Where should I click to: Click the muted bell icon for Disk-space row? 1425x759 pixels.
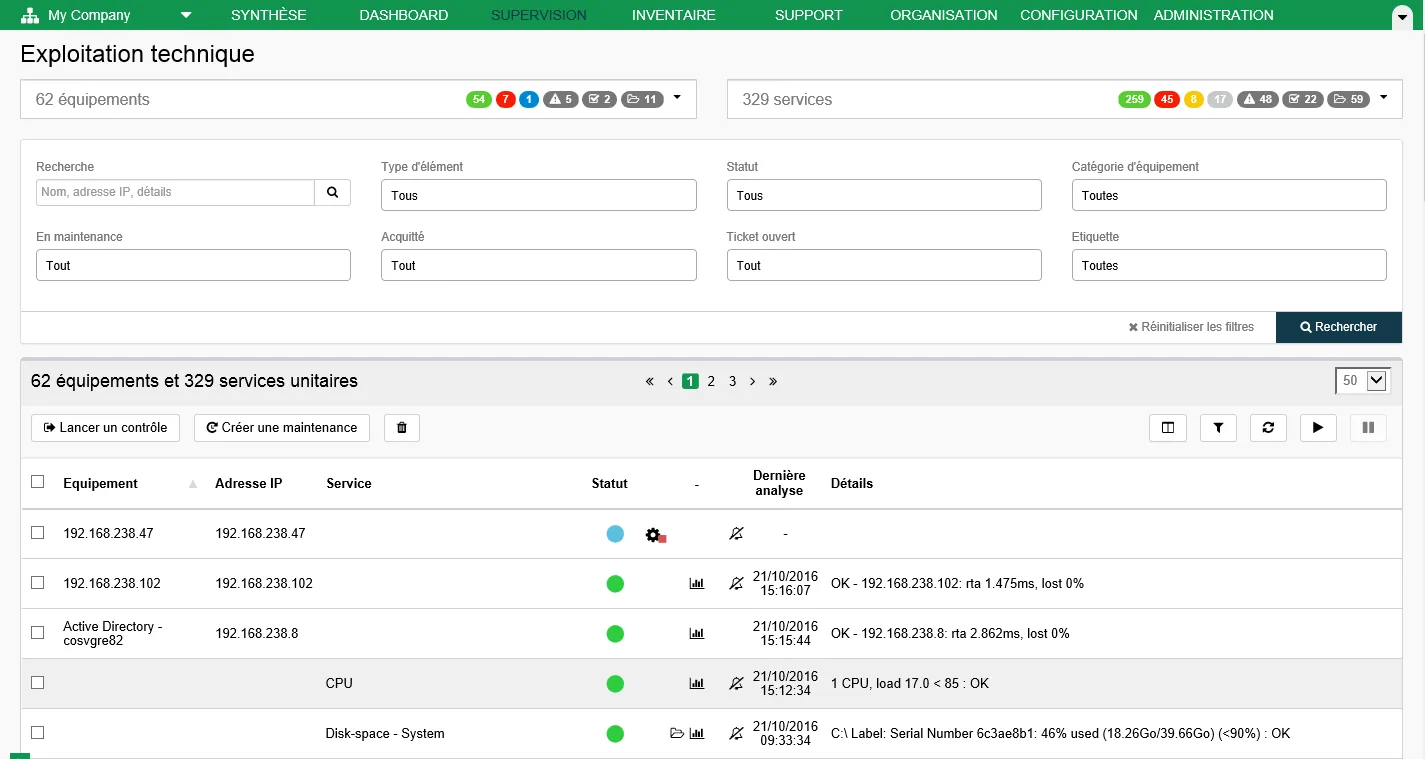tap(736, 734)
